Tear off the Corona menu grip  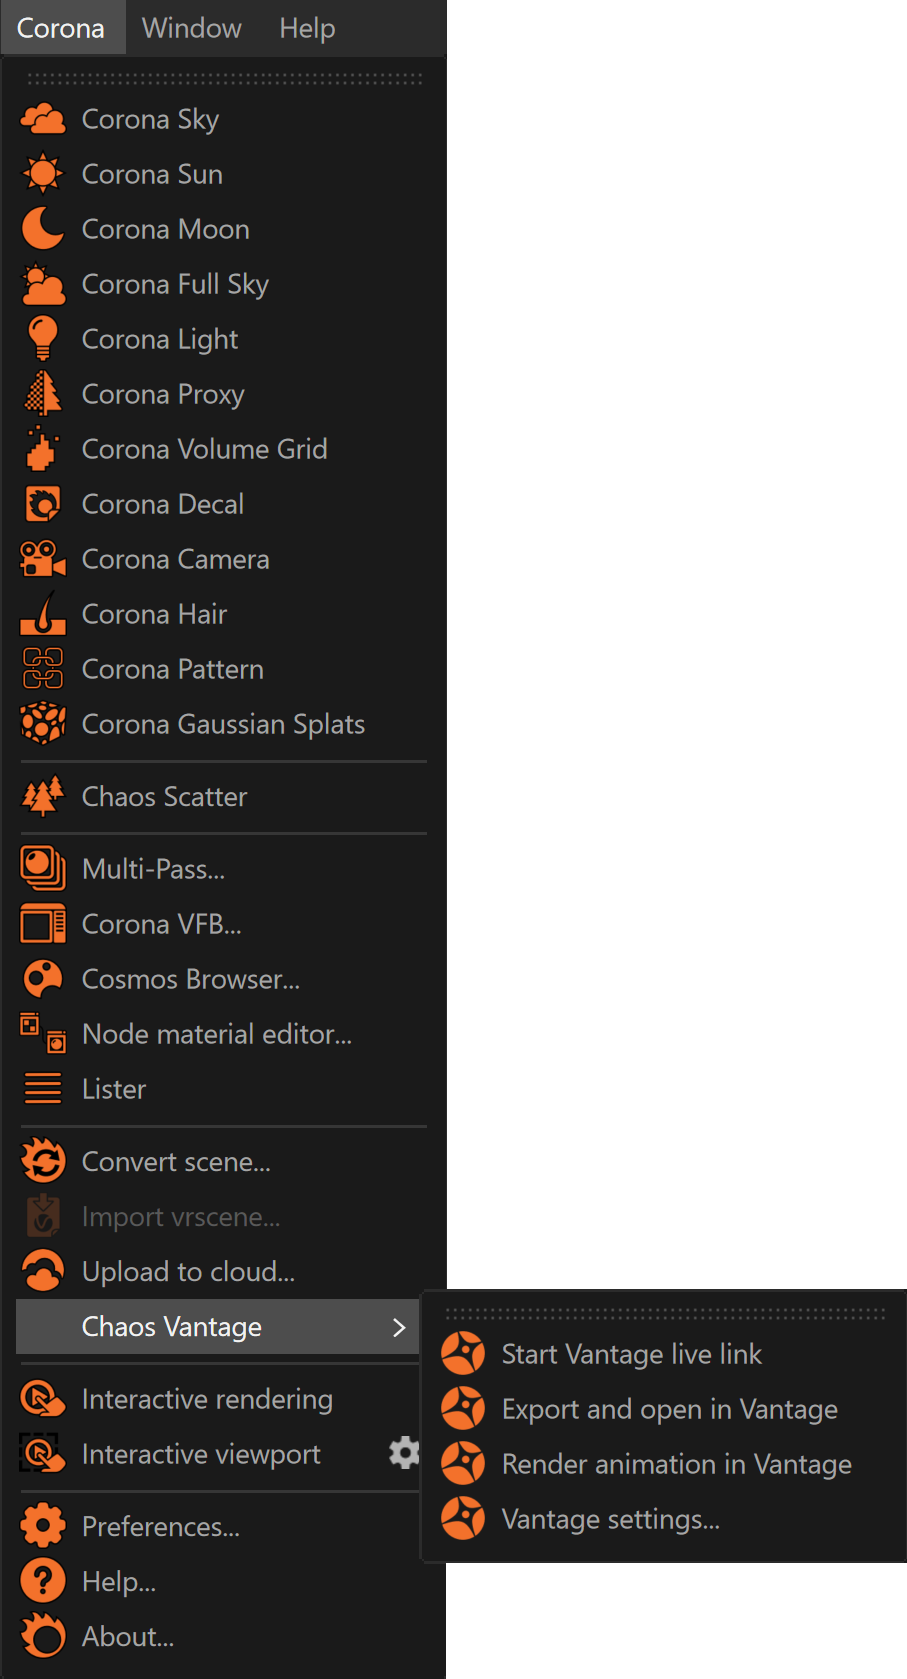(x=225, y=78)
